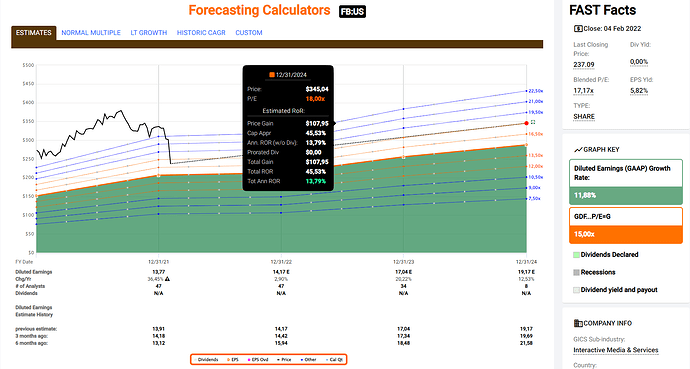Toggle EPS Ovd series in legend
The image size is (690, 369).
point(258,360)
